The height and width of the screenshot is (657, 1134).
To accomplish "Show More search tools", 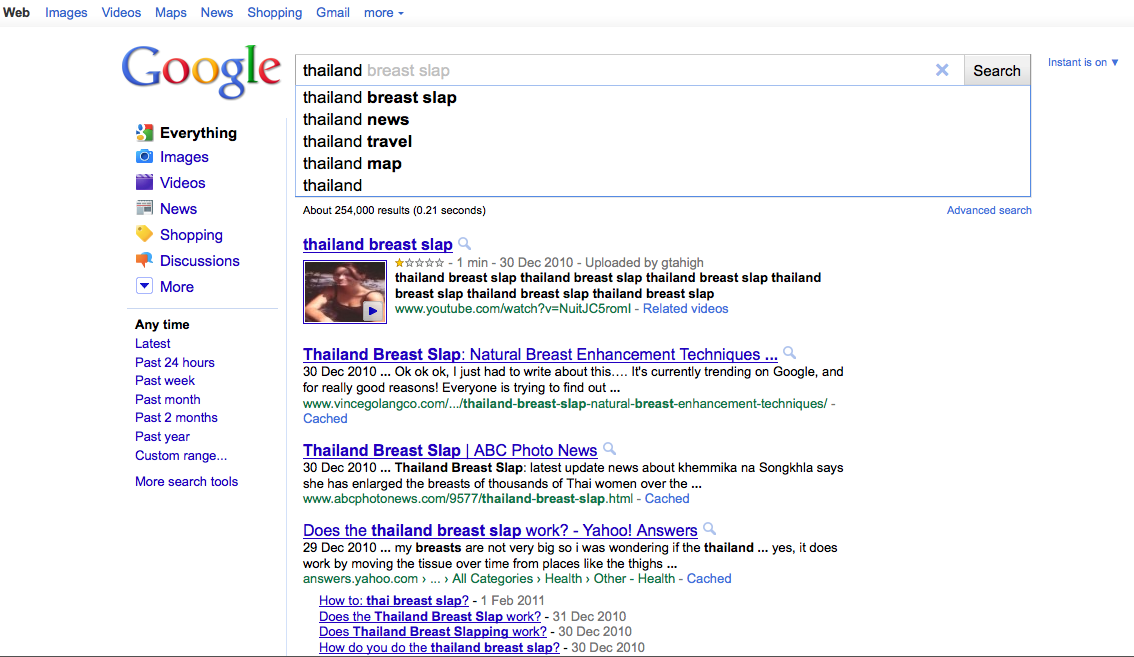I will pos(187,481).
